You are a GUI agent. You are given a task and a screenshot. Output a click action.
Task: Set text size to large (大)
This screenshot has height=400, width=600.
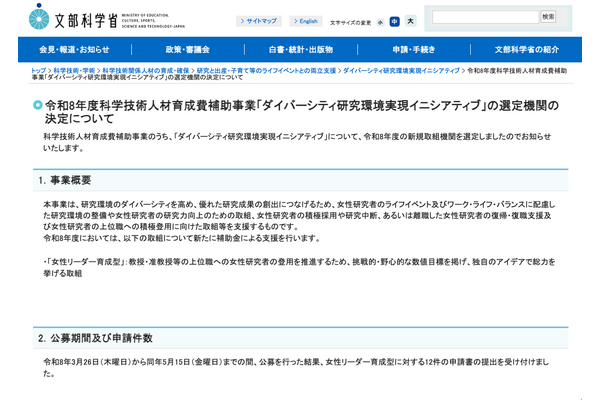pyautogui.click(x=410, y=21)
